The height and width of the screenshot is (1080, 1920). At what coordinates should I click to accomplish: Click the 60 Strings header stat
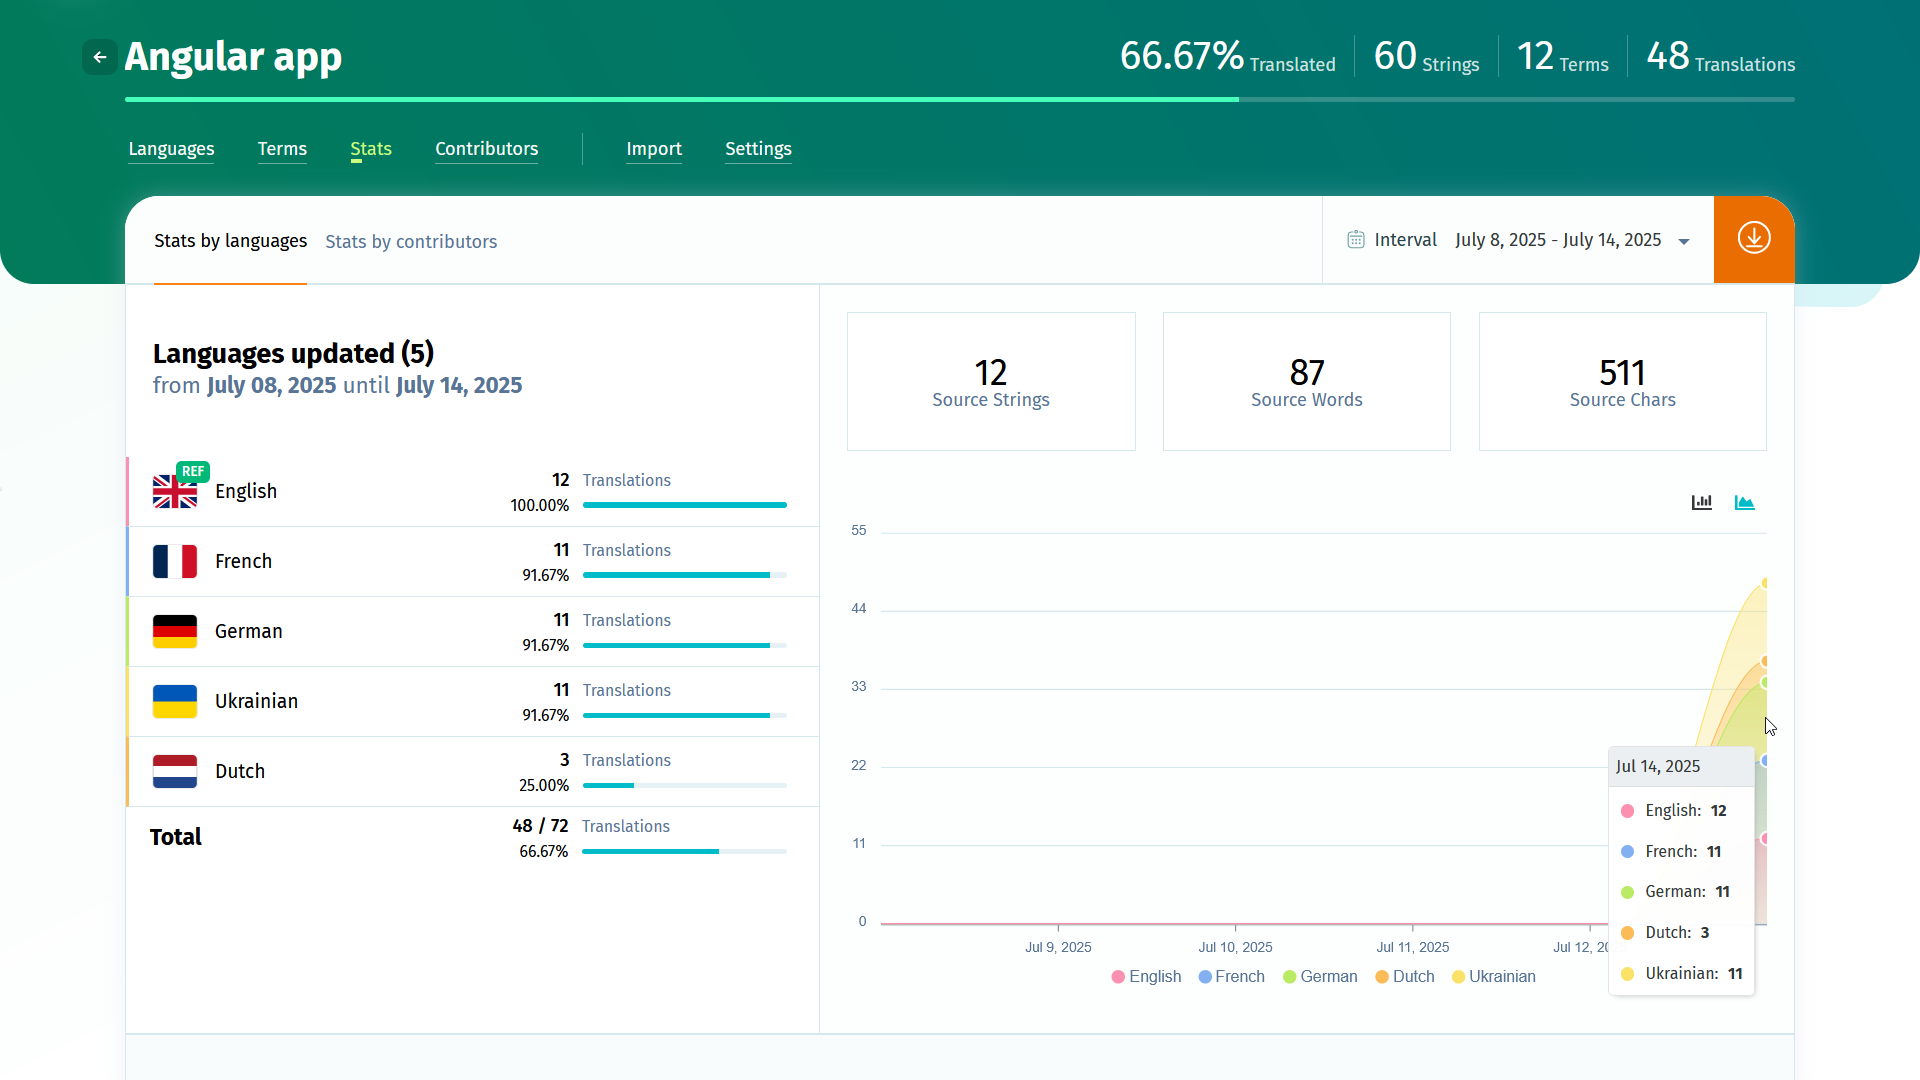1426,57
